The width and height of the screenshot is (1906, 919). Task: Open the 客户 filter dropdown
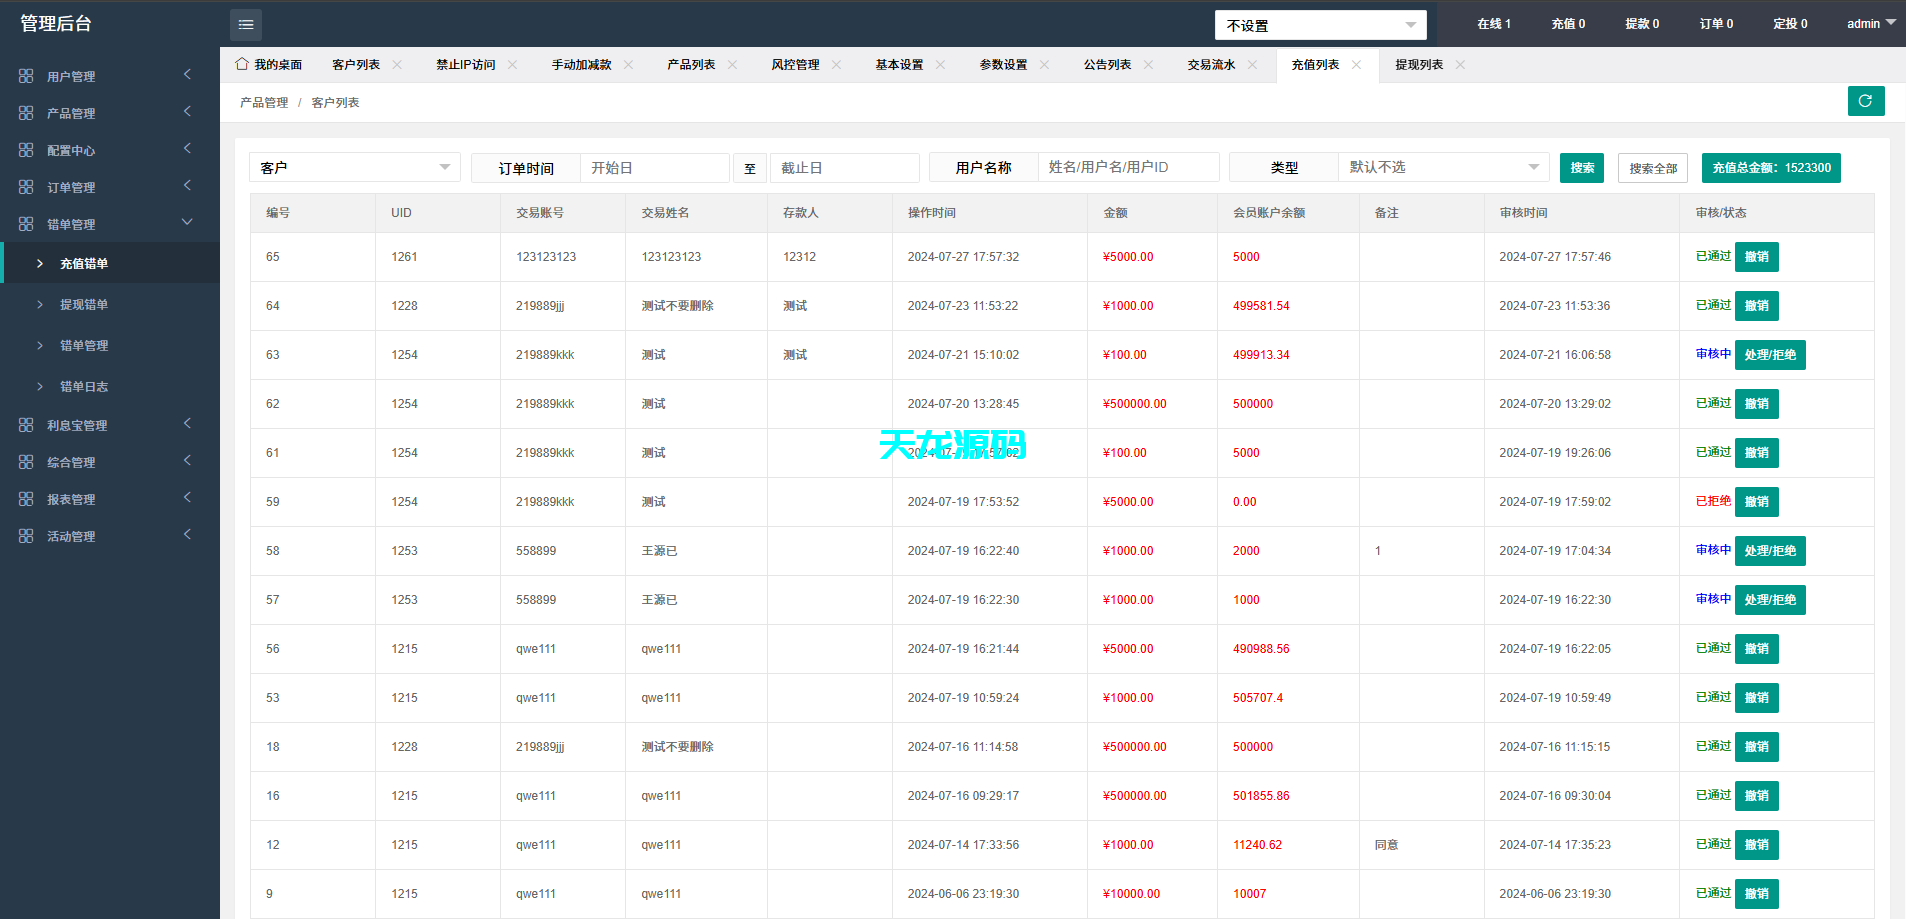point(354,167)
